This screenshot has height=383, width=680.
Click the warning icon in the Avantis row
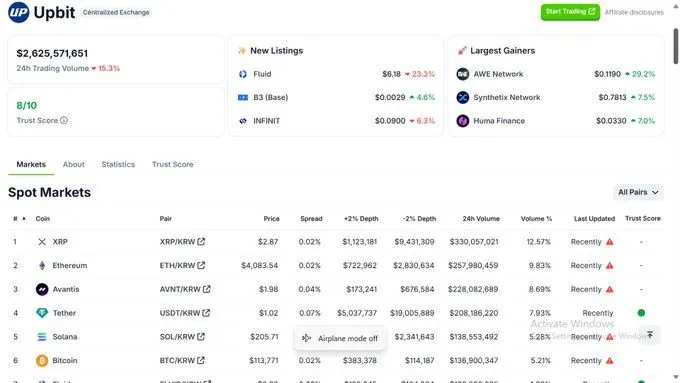point(609,289)
